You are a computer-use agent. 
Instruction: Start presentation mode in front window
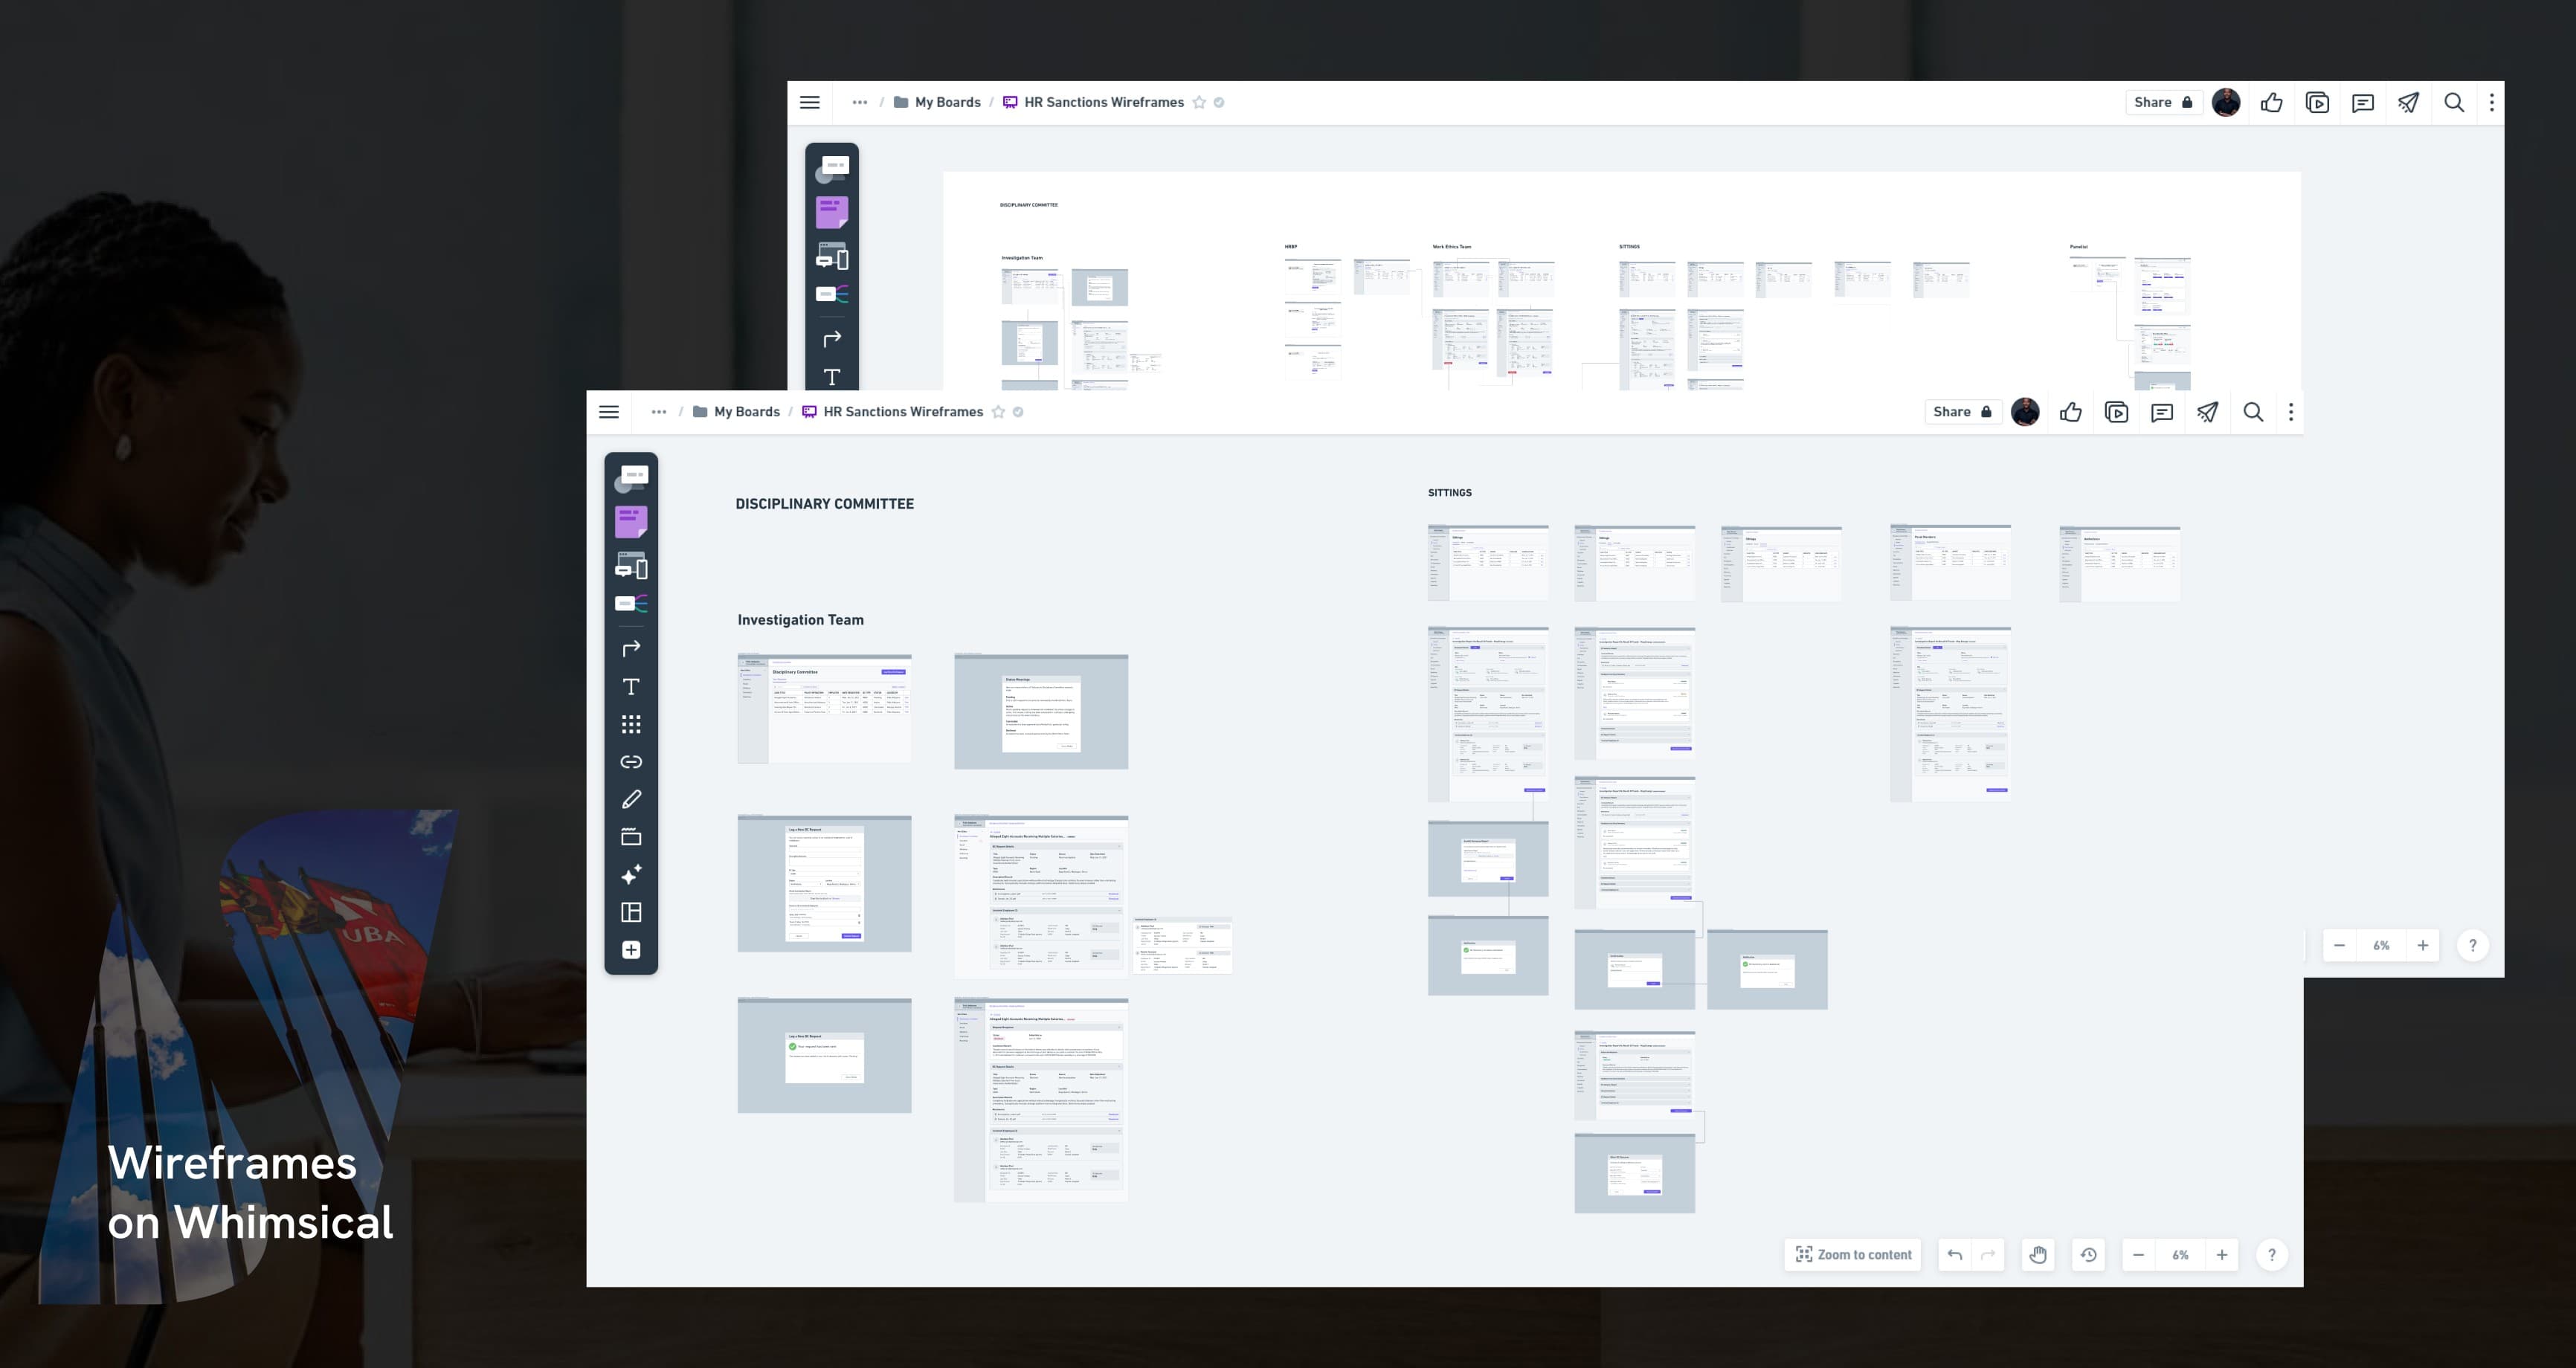tap(2116, 412)
